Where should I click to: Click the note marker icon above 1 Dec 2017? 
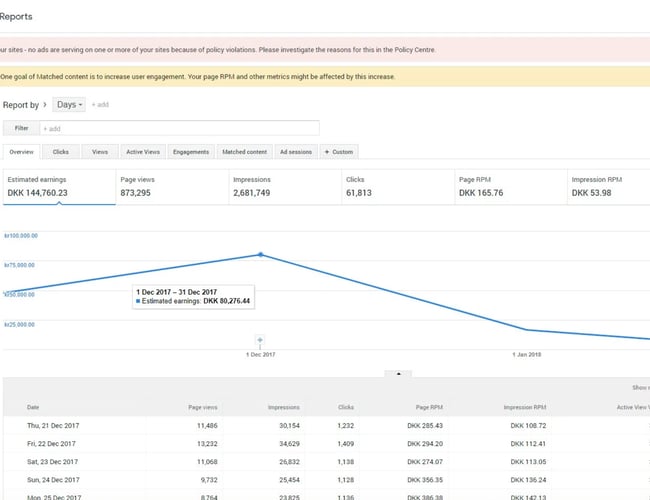click(x=261, y=341)
